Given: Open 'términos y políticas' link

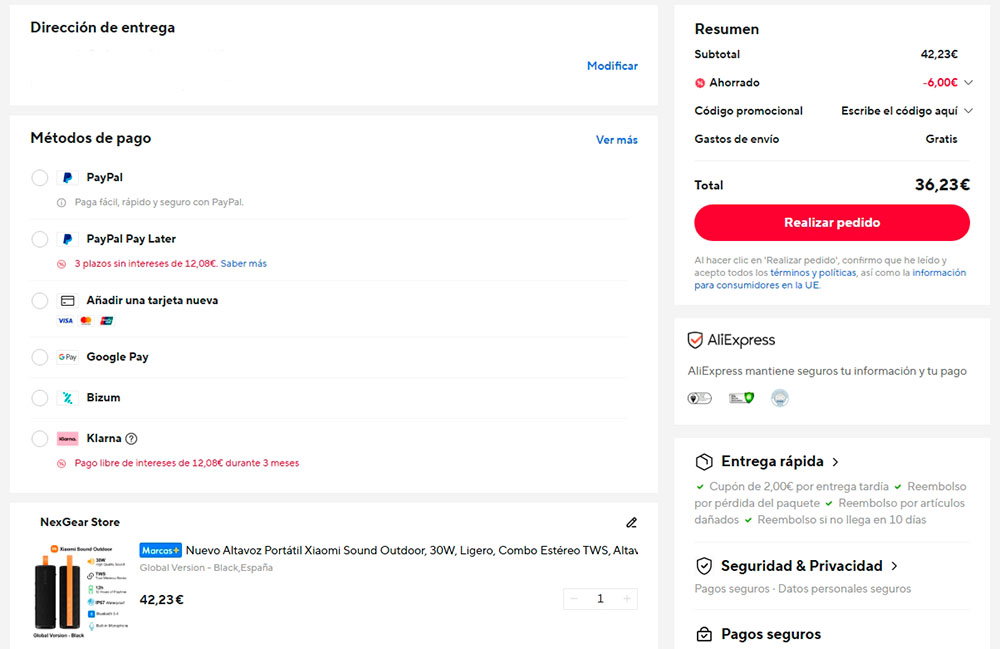Looking at the screenshot, I should 813,273.
